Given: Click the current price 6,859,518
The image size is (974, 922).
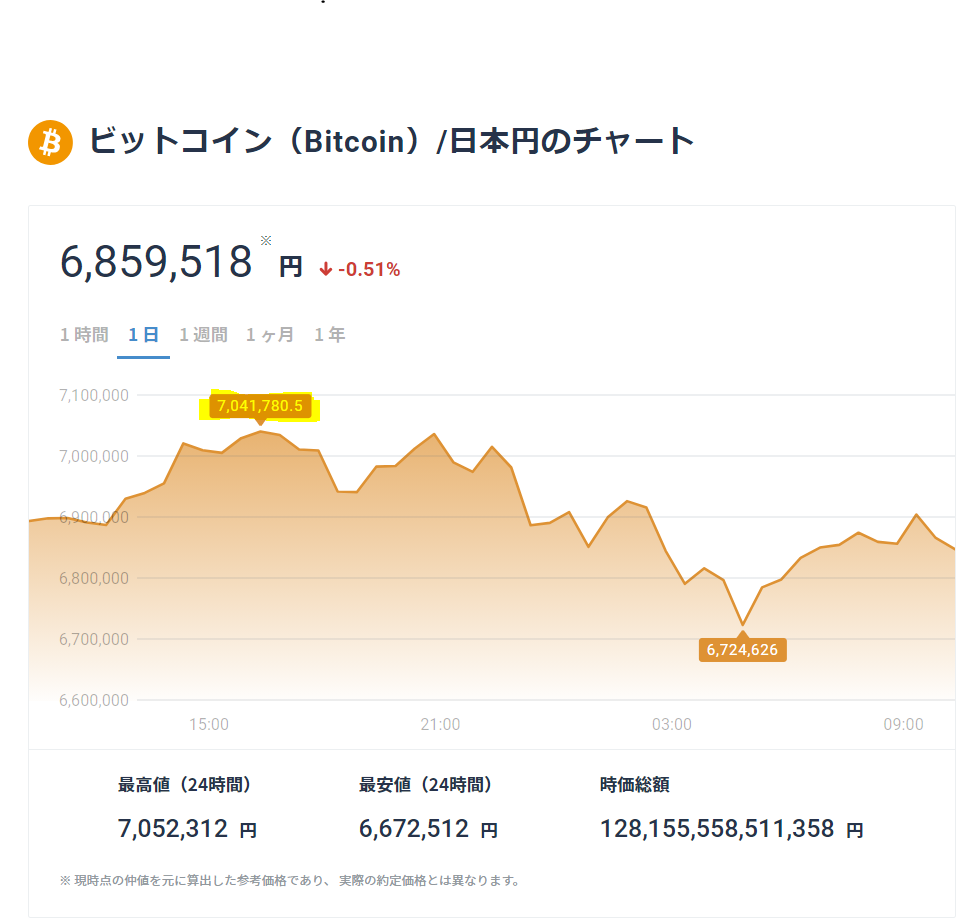Looking at the screenshot, I should [156, 262].
